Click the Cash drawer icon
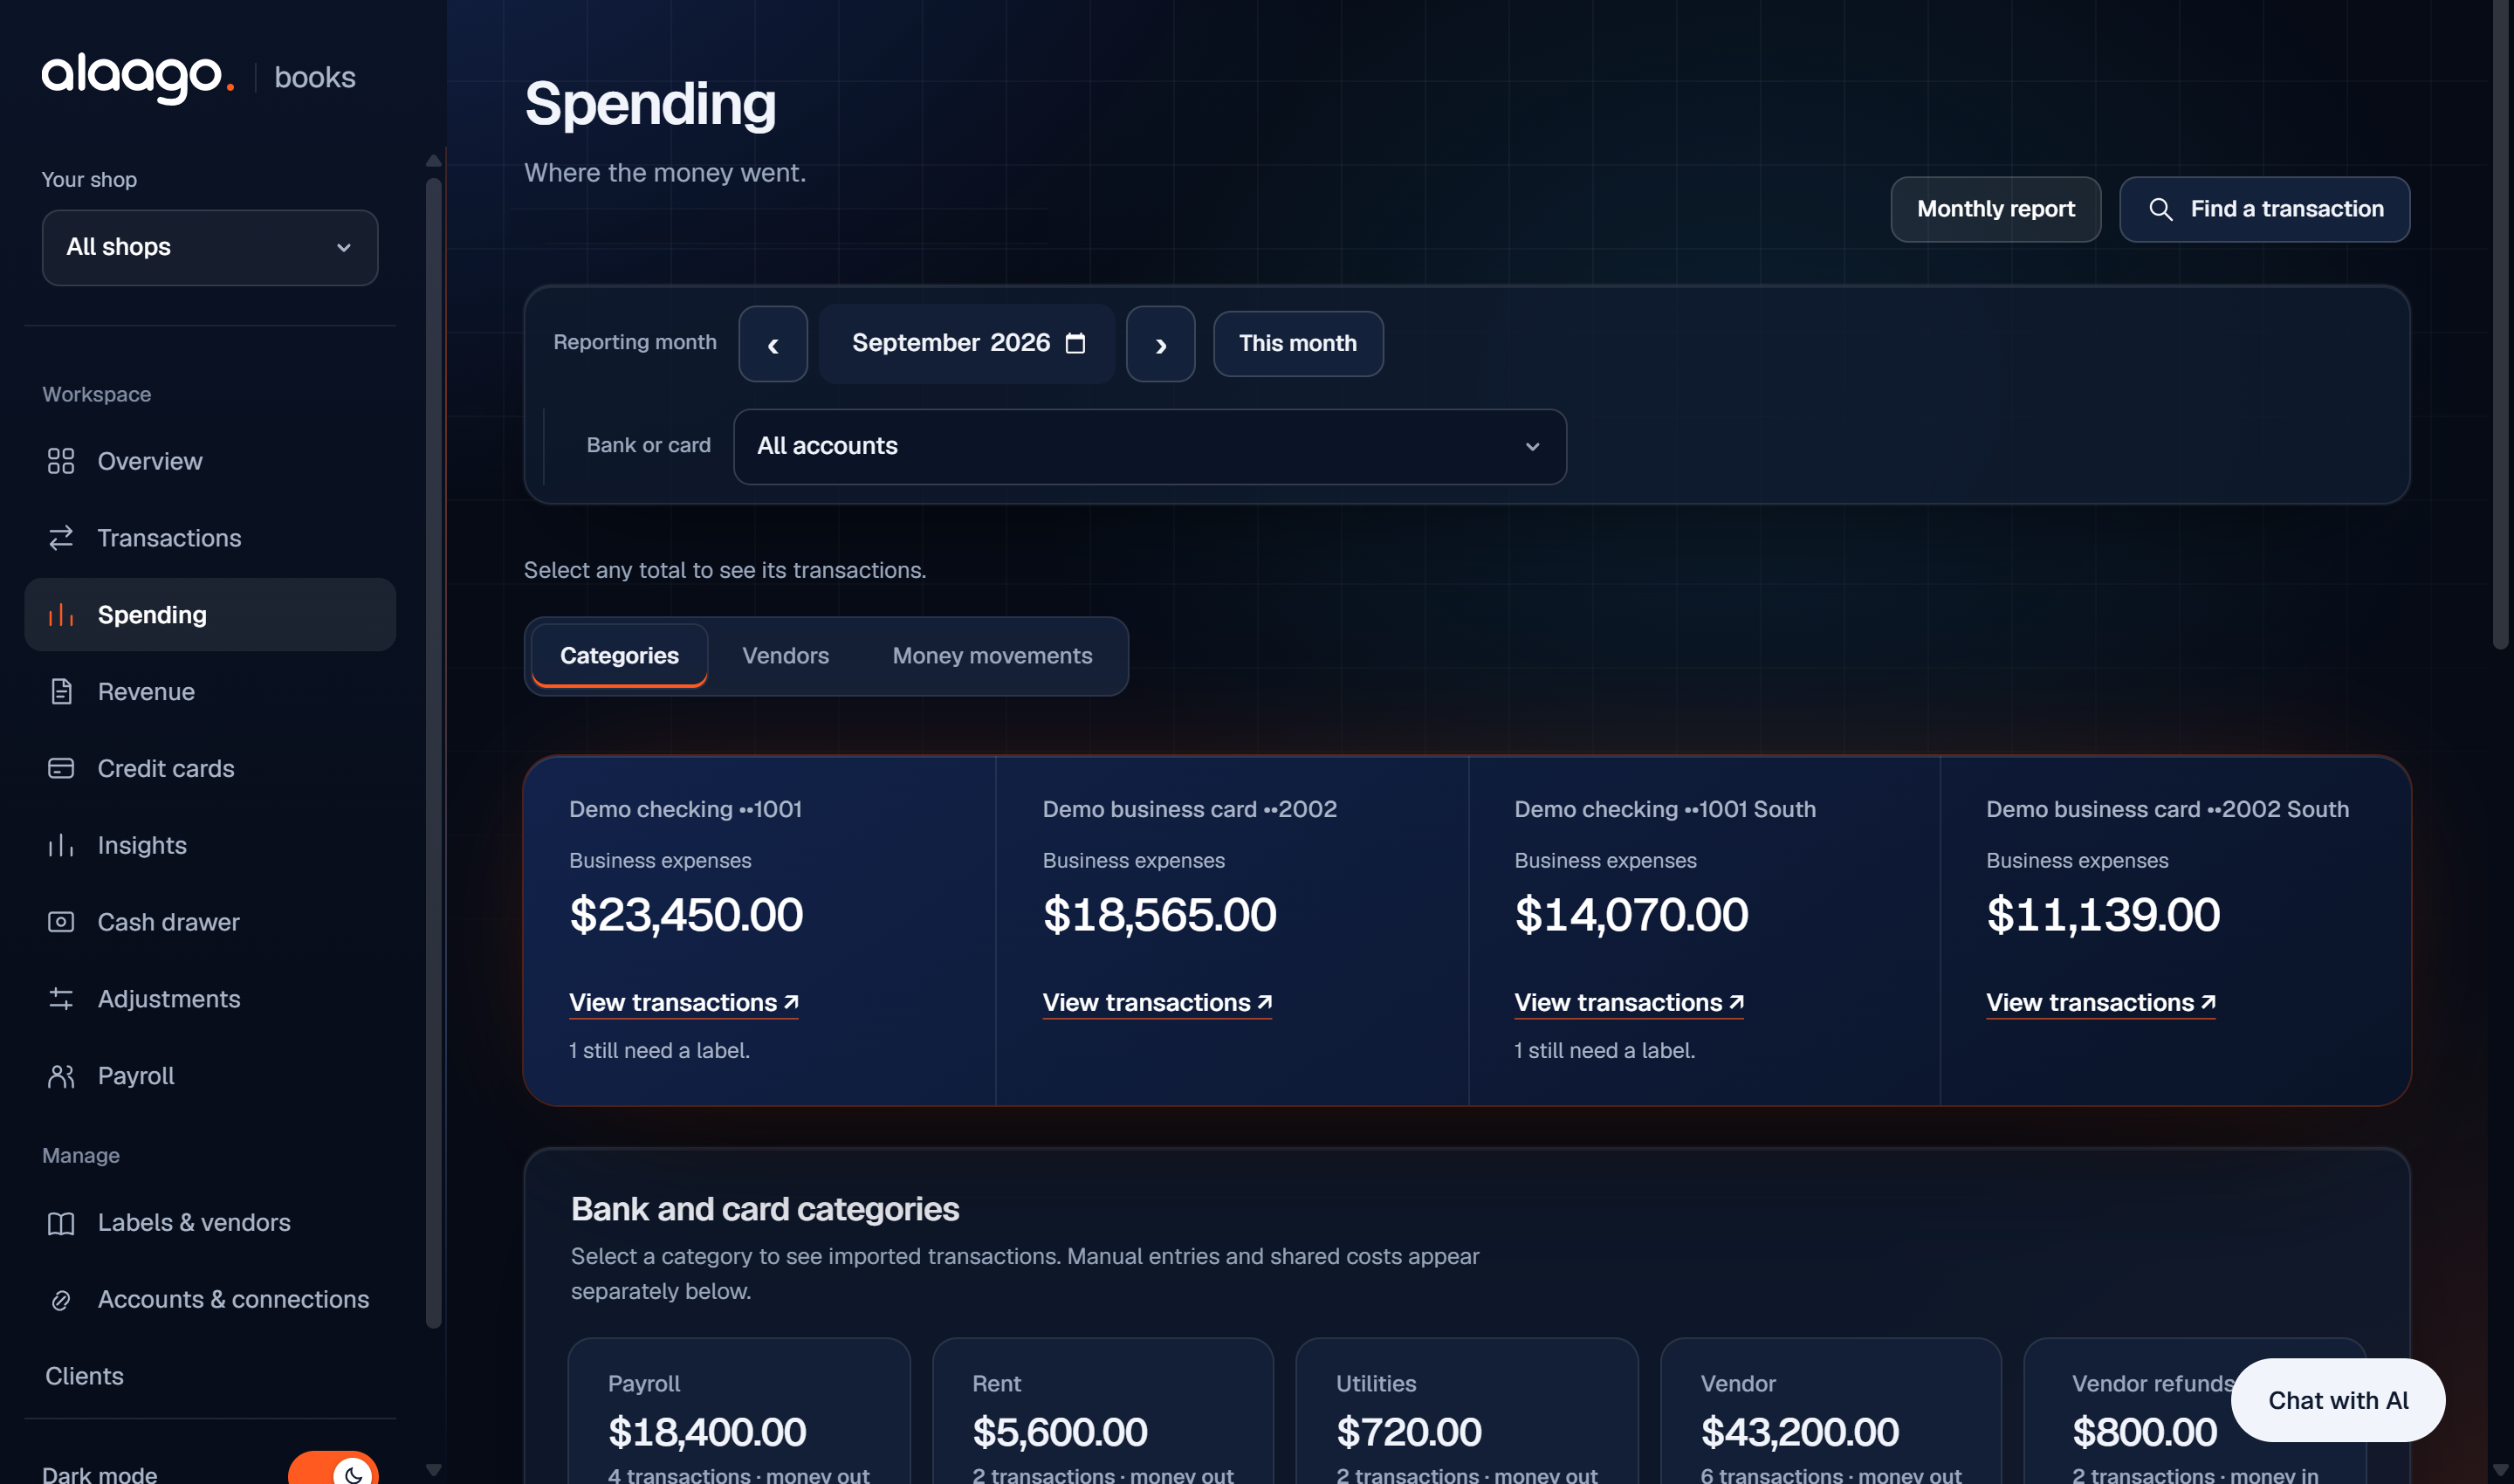This screenshot has width=2514, height=1484. pos(61,922)
